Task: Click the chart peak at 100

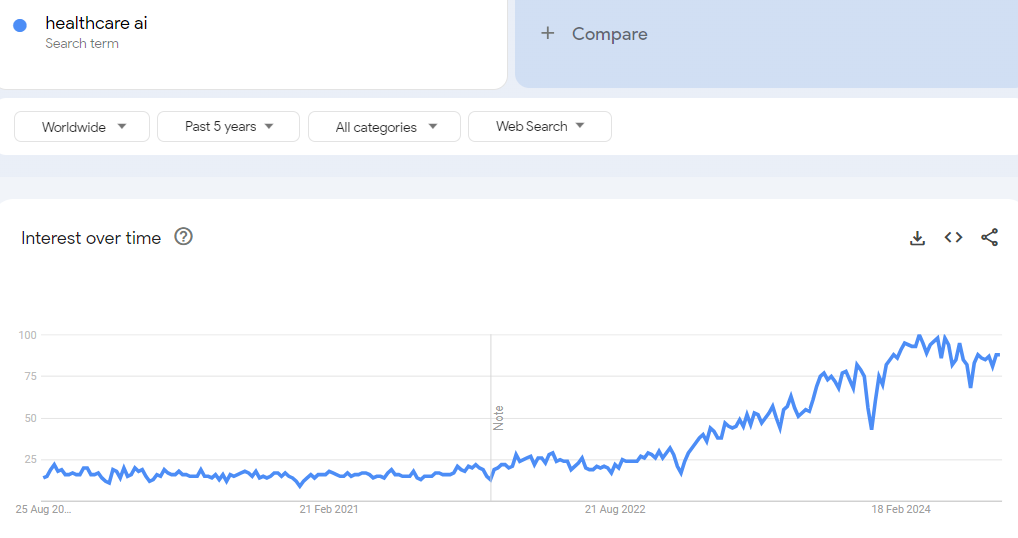Action: (919, 336)
